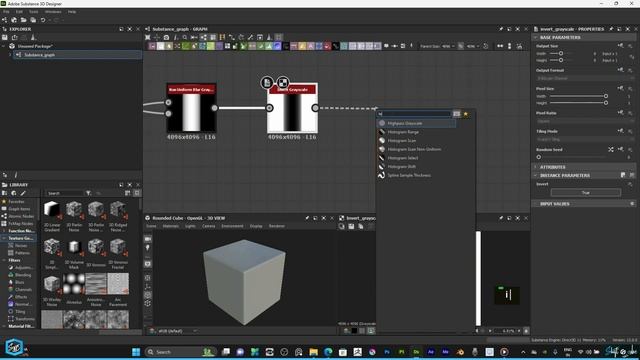Open the Pixel Ratio dropdown
Screen dimensions: 640x360
click(584, 121)
